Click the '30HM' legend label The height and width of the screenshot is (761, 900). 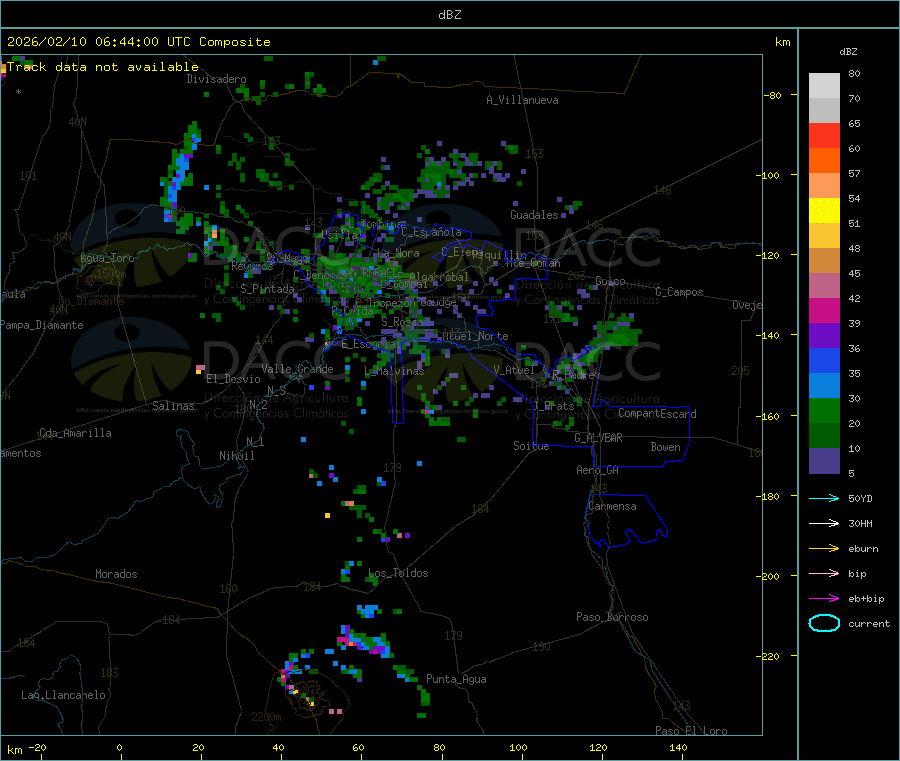pyautogui.click(x=860, y=523)
